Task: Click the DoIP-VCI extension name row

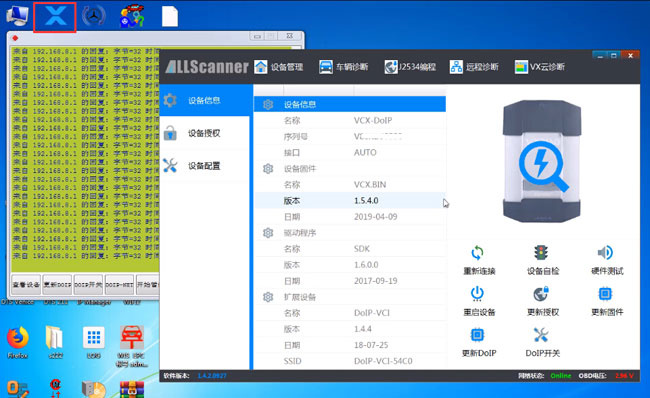Action: (349, 313)
